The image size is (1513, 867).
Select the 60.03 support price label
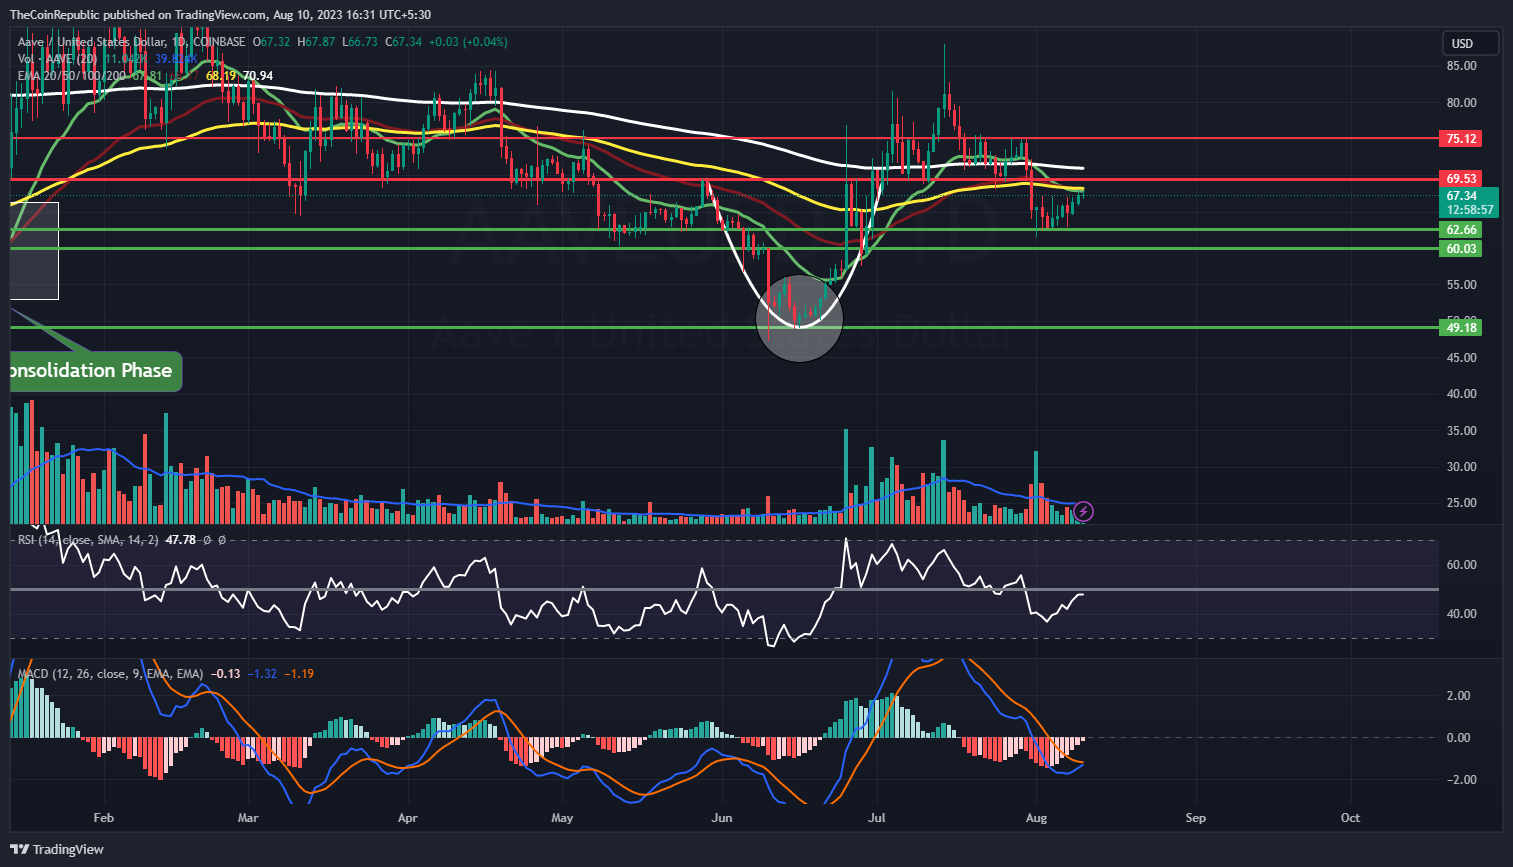coord(1461,248)
